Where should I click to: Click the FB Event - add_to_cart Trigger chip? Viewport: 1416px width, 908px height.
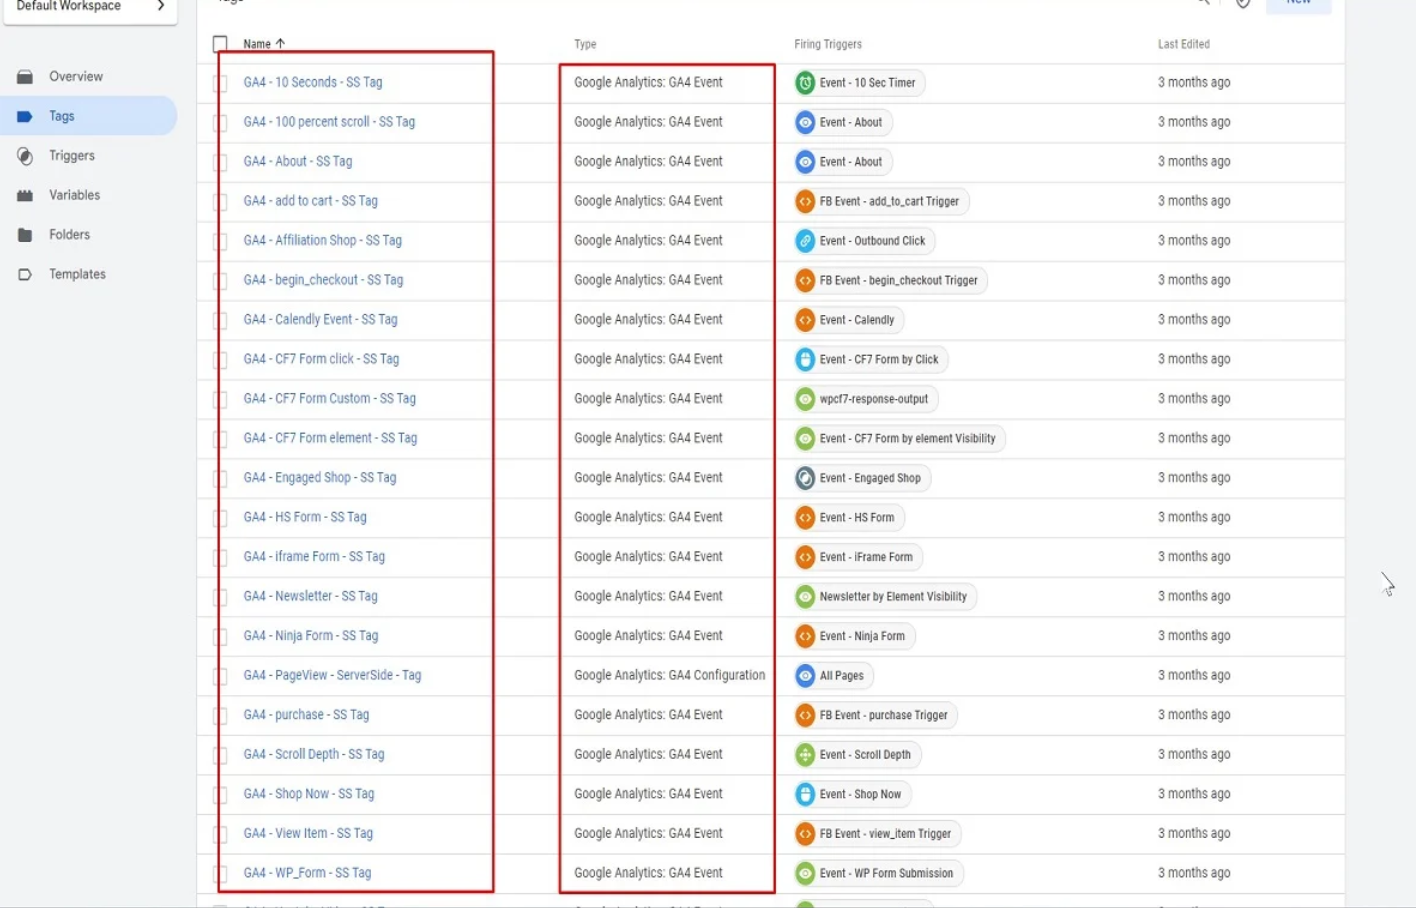881,202
